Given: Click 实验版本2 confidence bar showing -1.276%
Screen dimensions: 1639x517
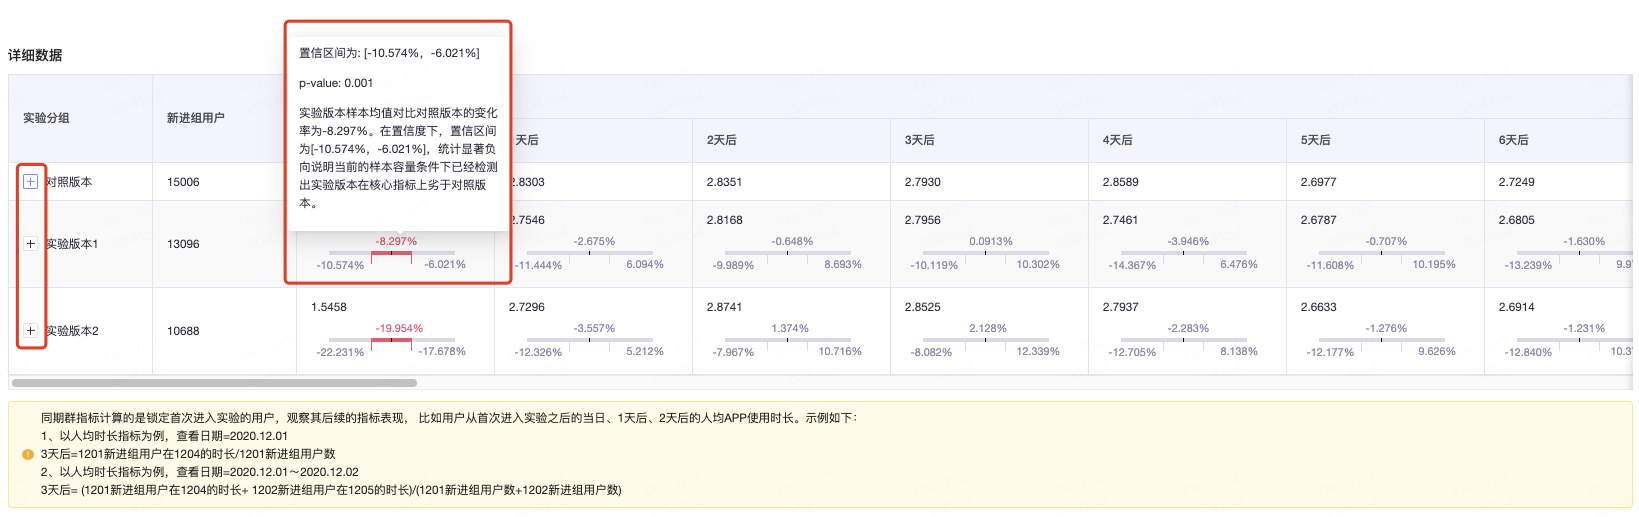Looking at the screenshot, I should coord(1382,340).
